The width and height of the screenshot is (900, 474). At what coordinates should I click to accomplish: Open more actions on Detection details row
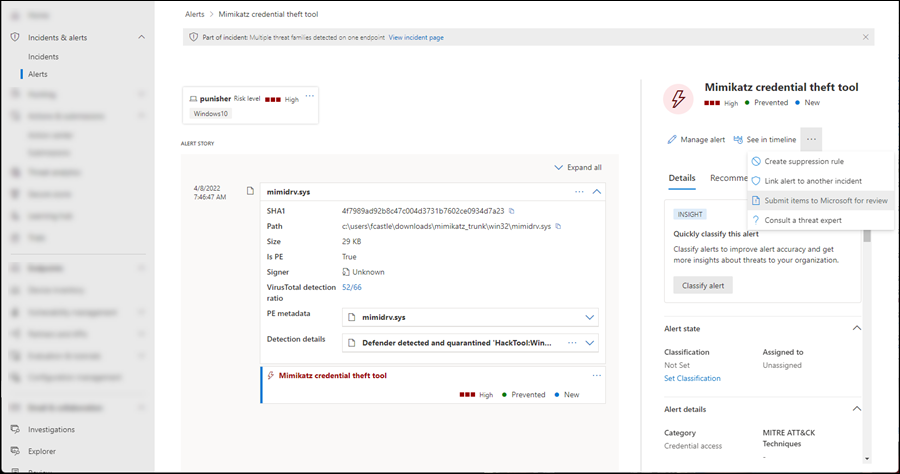[573, 342]
